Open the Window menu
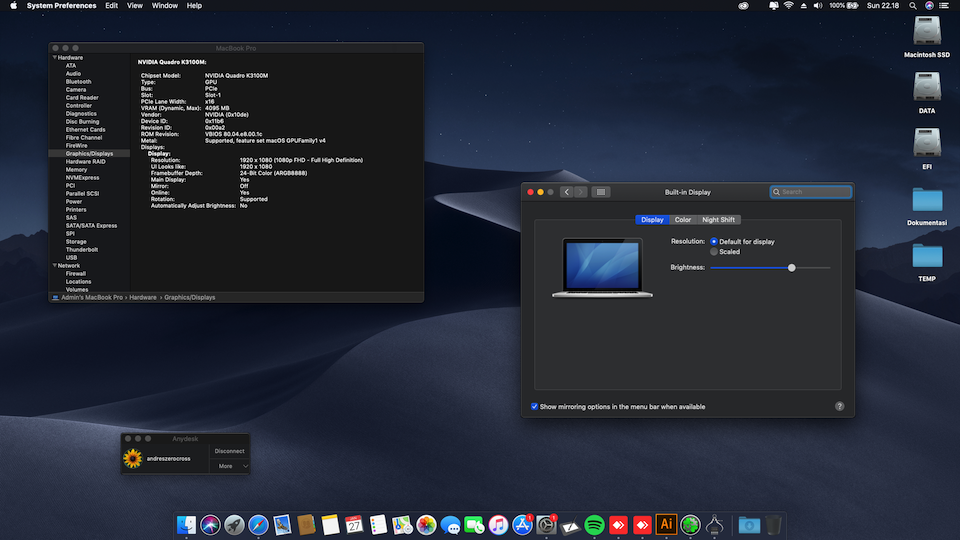 pyautogui.click(x=165, y=6)
